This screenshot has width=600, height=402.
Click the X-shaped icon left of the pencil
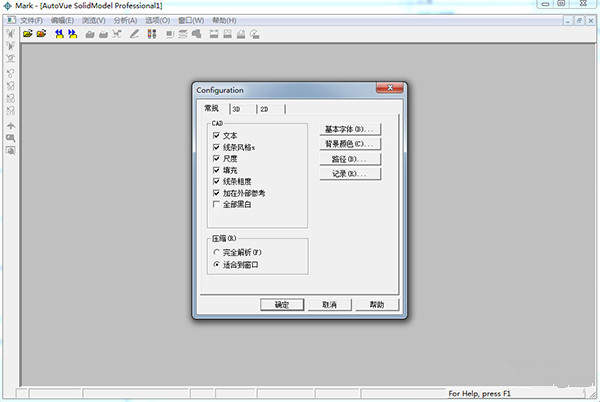(x=117, y=34)
